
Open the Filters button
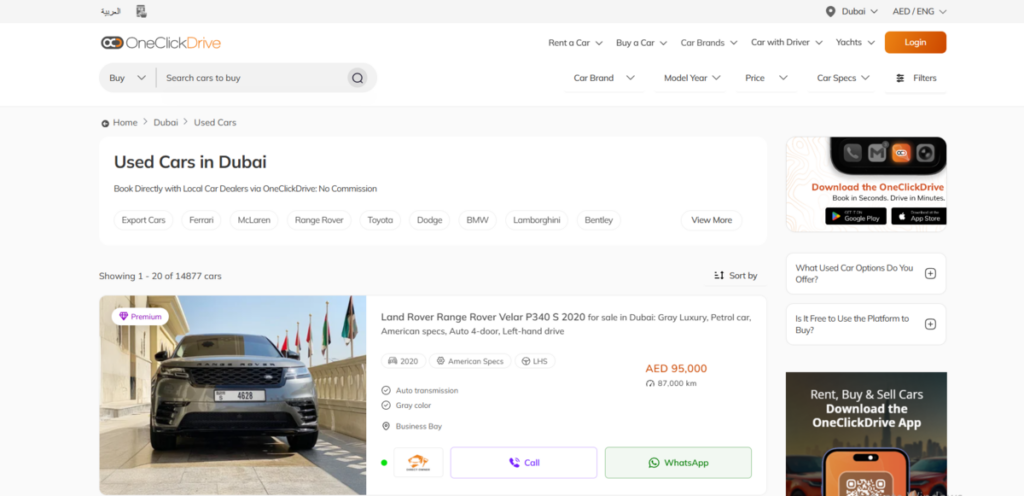click(916, 78)
